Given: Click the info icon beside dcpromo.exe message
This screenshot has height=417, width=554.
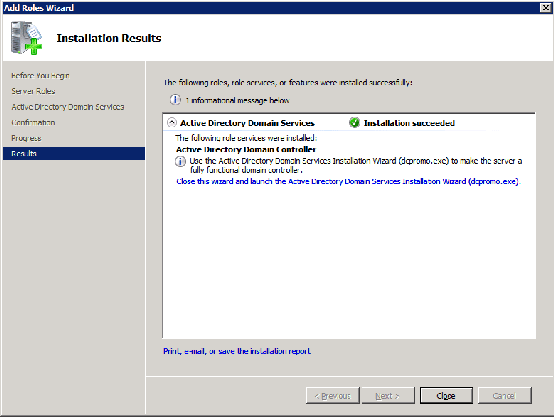Looking at the screenshot, I should point(180,161).
